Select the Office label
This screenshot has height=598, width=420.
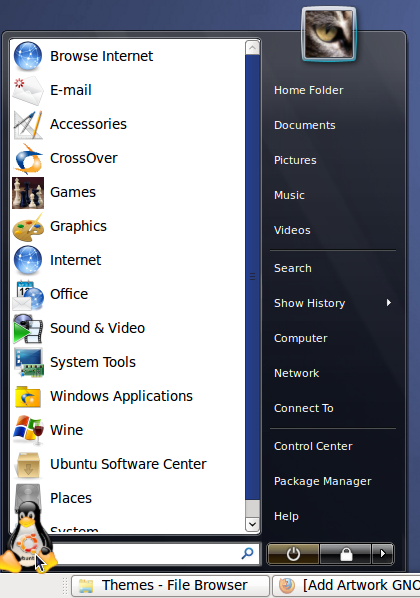69,294
